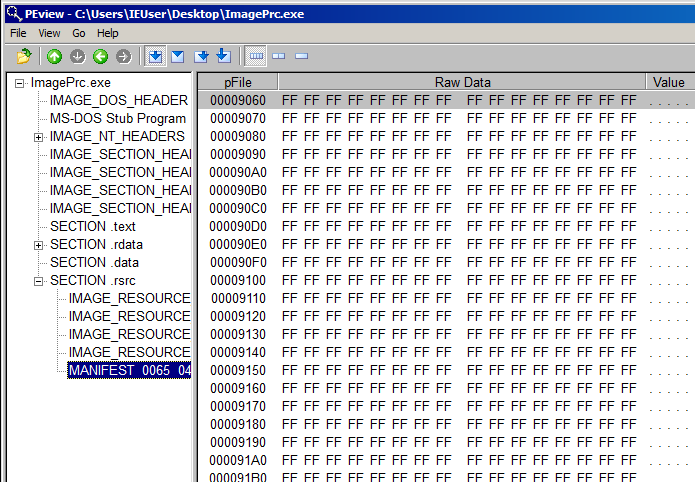Image resolution: width=695 pixels, height=482 pixels.
Task: Toggle the pressed byte-width view icon
Action: pos(256,56)
